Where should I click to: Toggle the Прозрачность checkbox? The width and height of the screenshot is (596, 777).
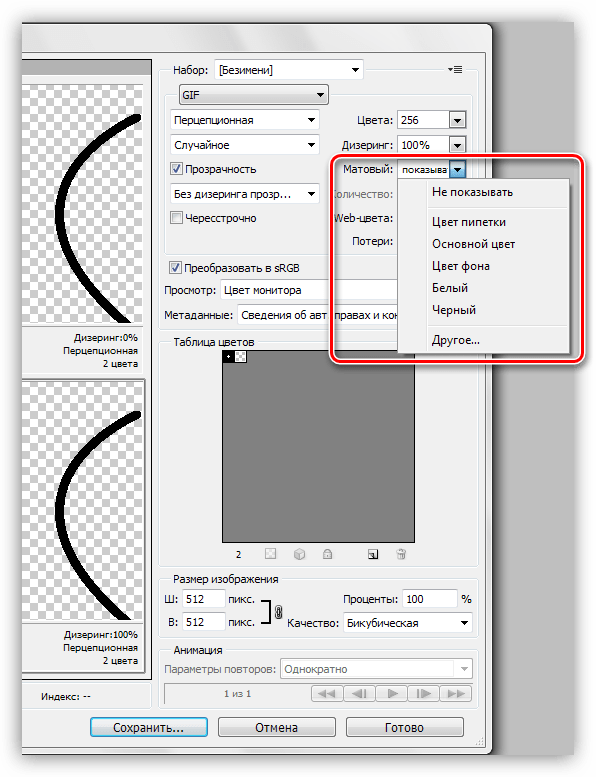(x=176, y=169)
